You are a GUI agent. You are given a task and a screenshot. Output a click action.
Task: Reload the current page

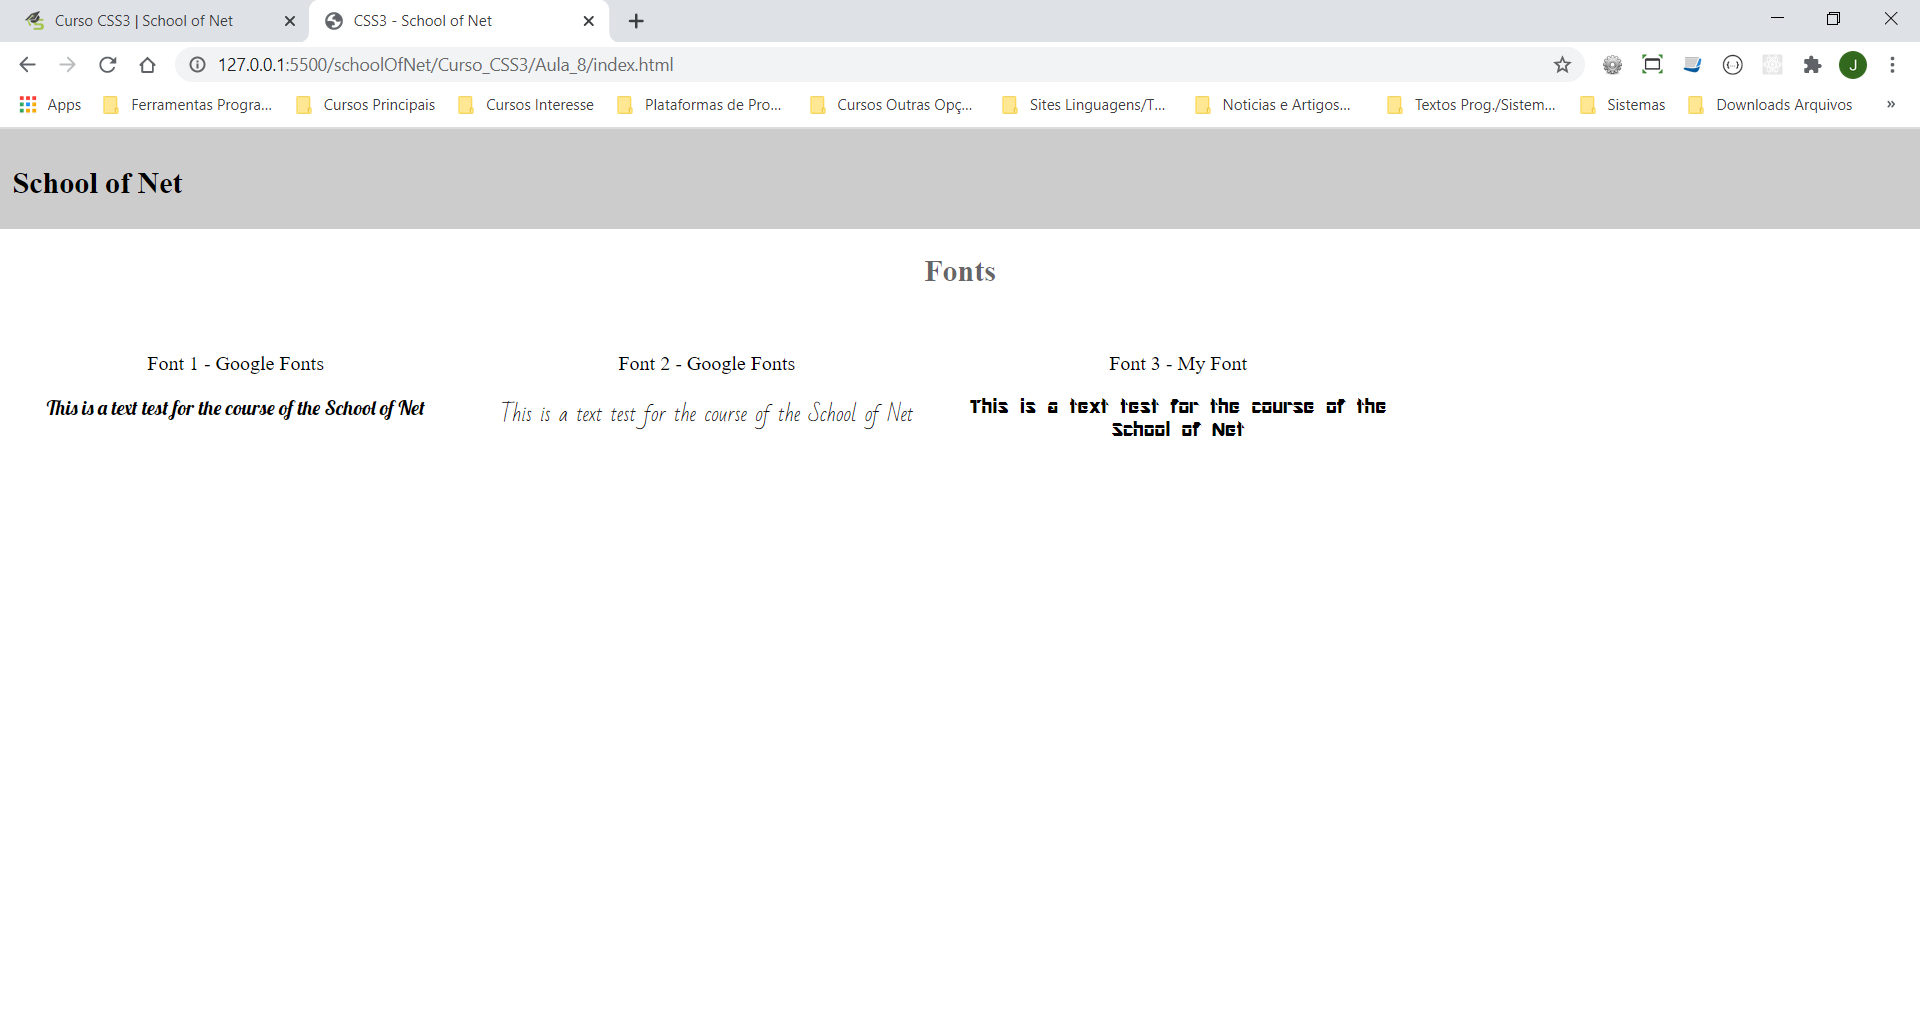click(x=107, y=65)
